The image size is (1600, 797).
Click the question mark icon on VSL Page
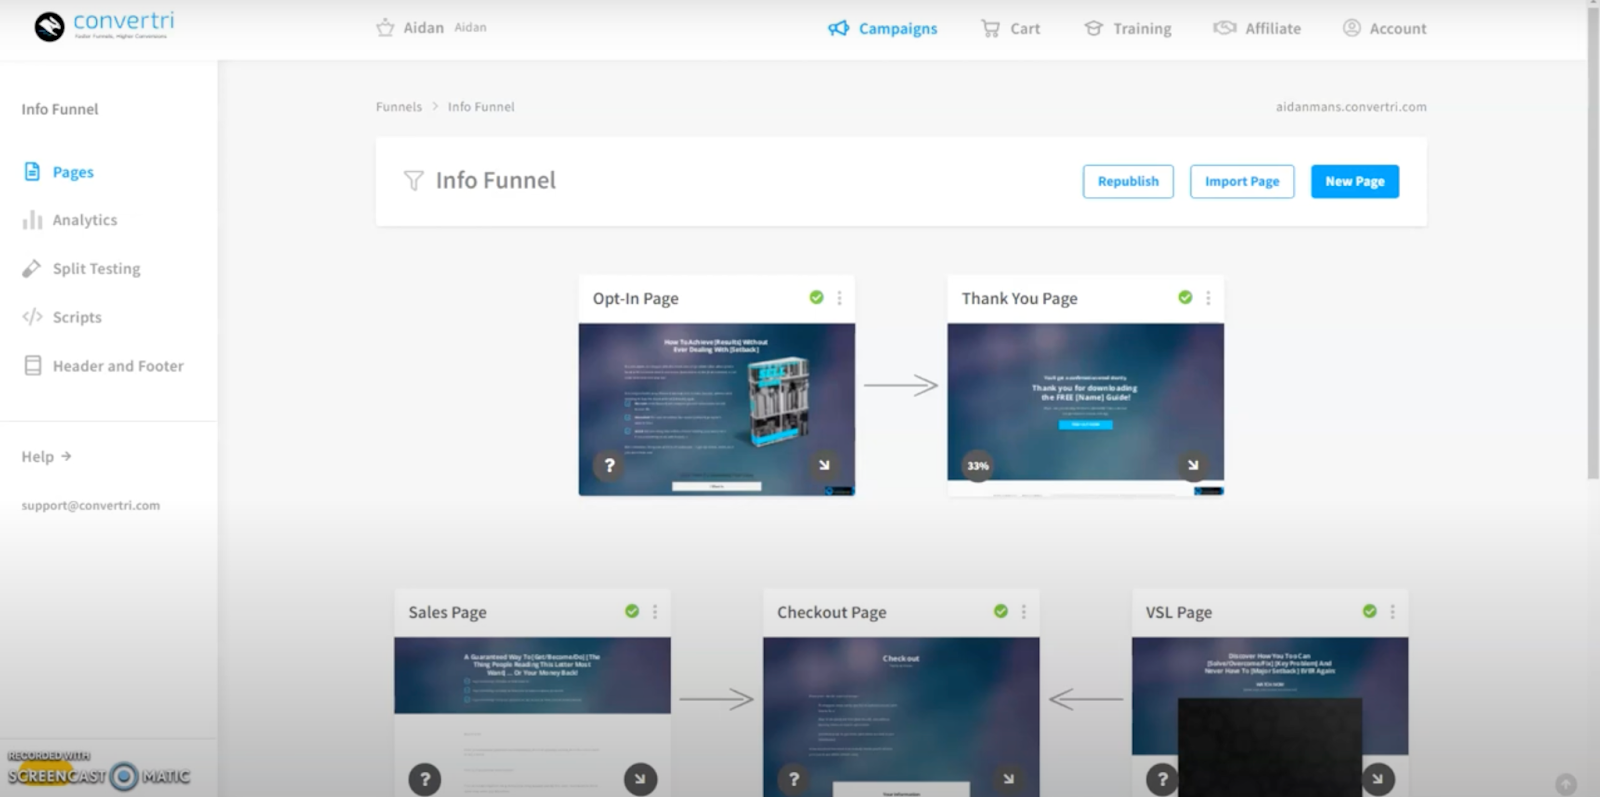(1162, 778)
